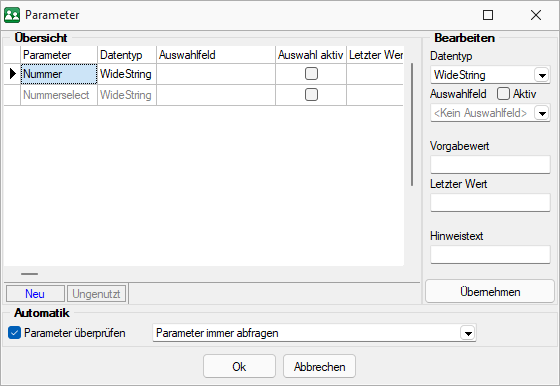Switch to the Ungenutzt tab
The height and width of the screenshot is (386, 560).
pyautogui.click(x=96, y=294)
